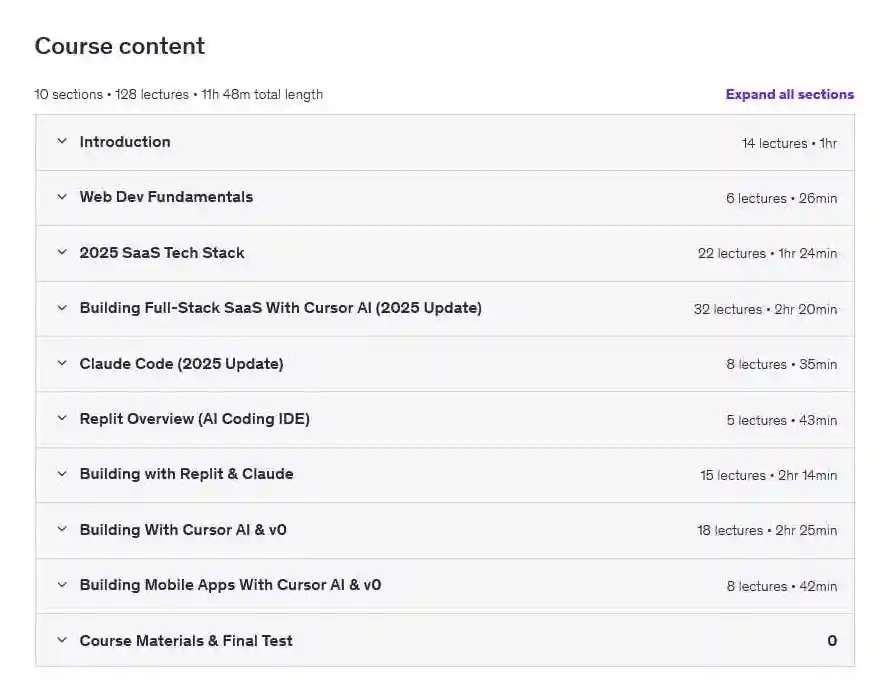Click Building with Replit & Claude title
Image resolution: width=881 pixels, height=680 pixels.
pyautogui.click(x=187, y=474)
